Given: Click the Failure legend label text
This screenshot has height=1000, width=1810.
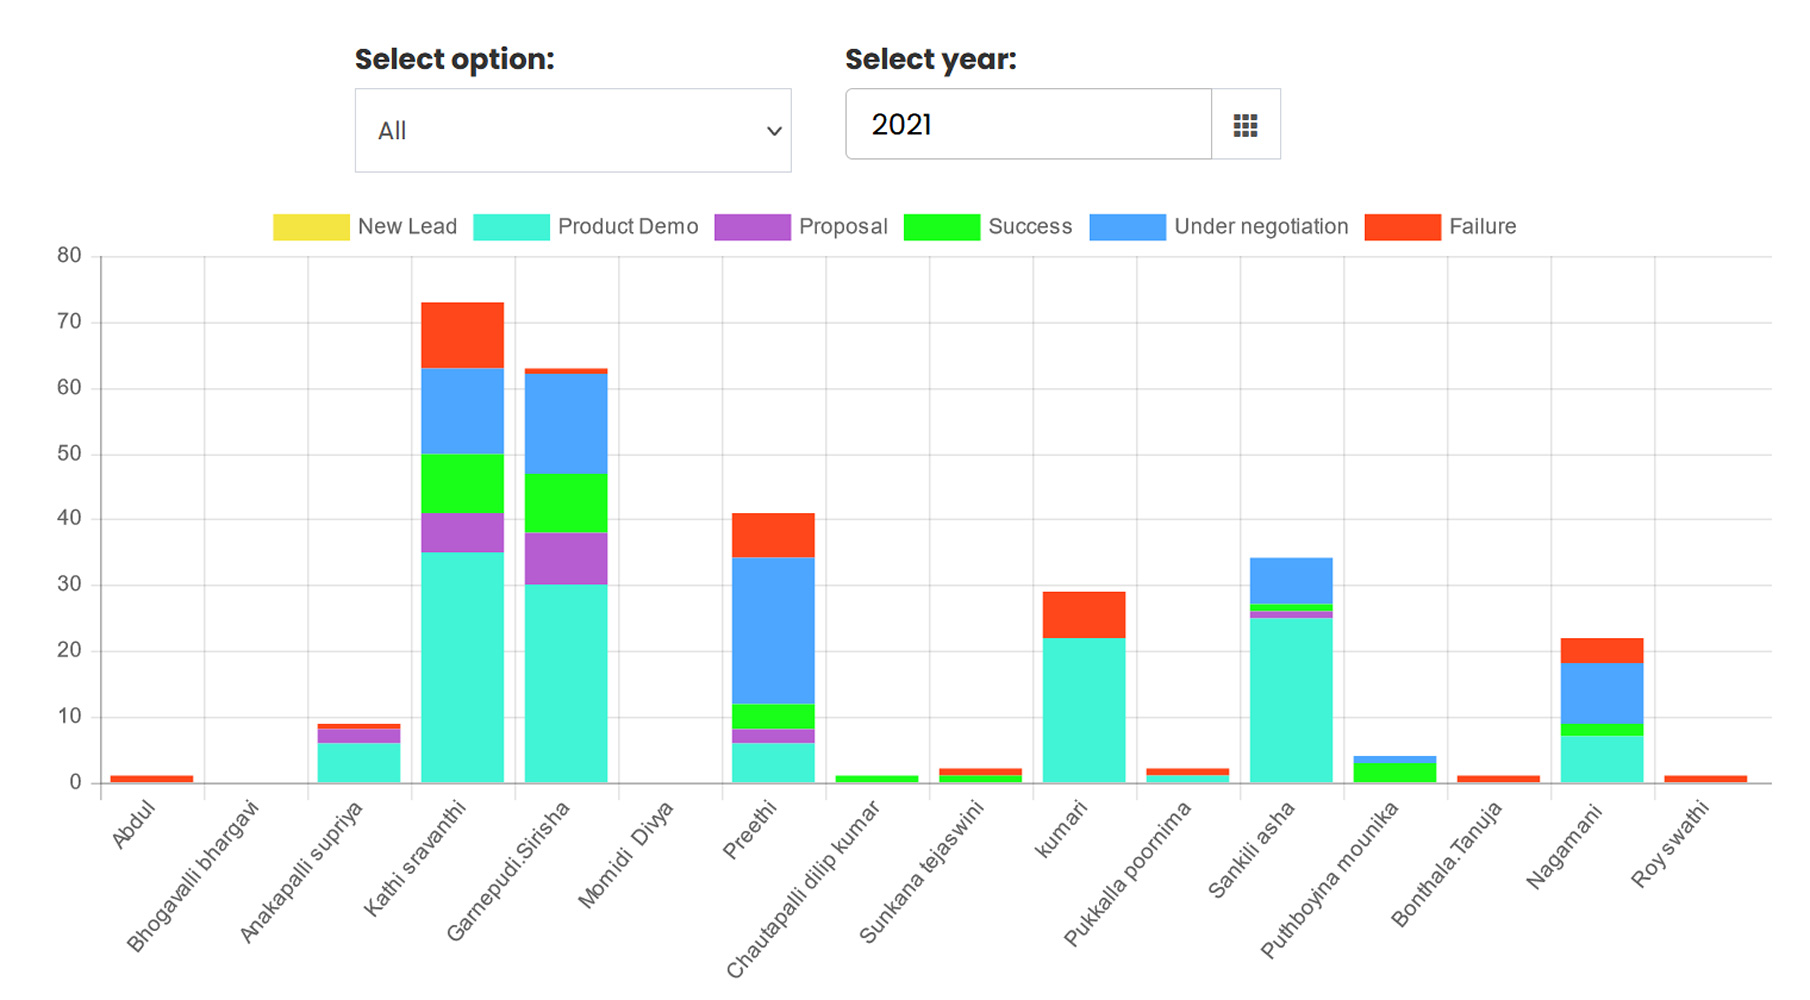Looking at the screenshot, I should point(1482,227).
